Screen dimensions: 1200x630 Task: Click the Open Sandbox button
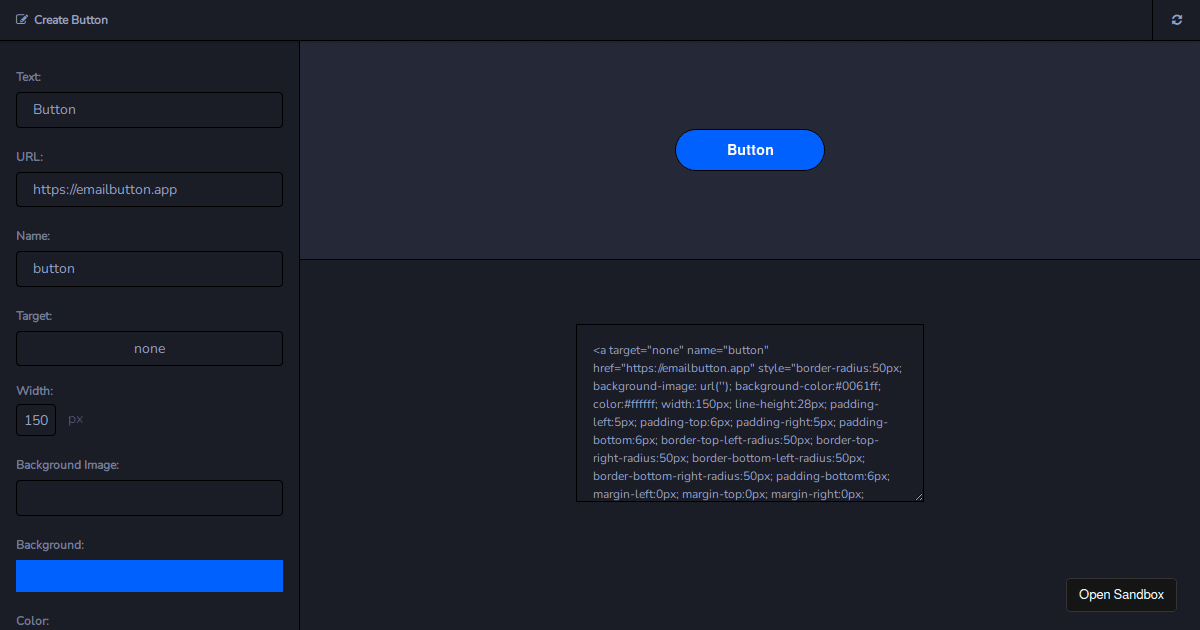[x=1121, y=594]
